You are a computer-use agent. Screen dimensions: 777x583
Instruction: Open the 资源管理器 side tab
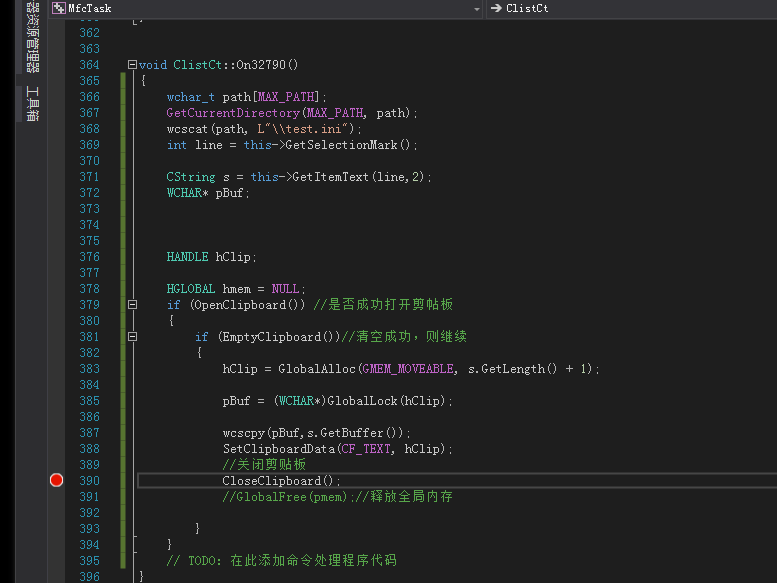click(x=32, y=37)
